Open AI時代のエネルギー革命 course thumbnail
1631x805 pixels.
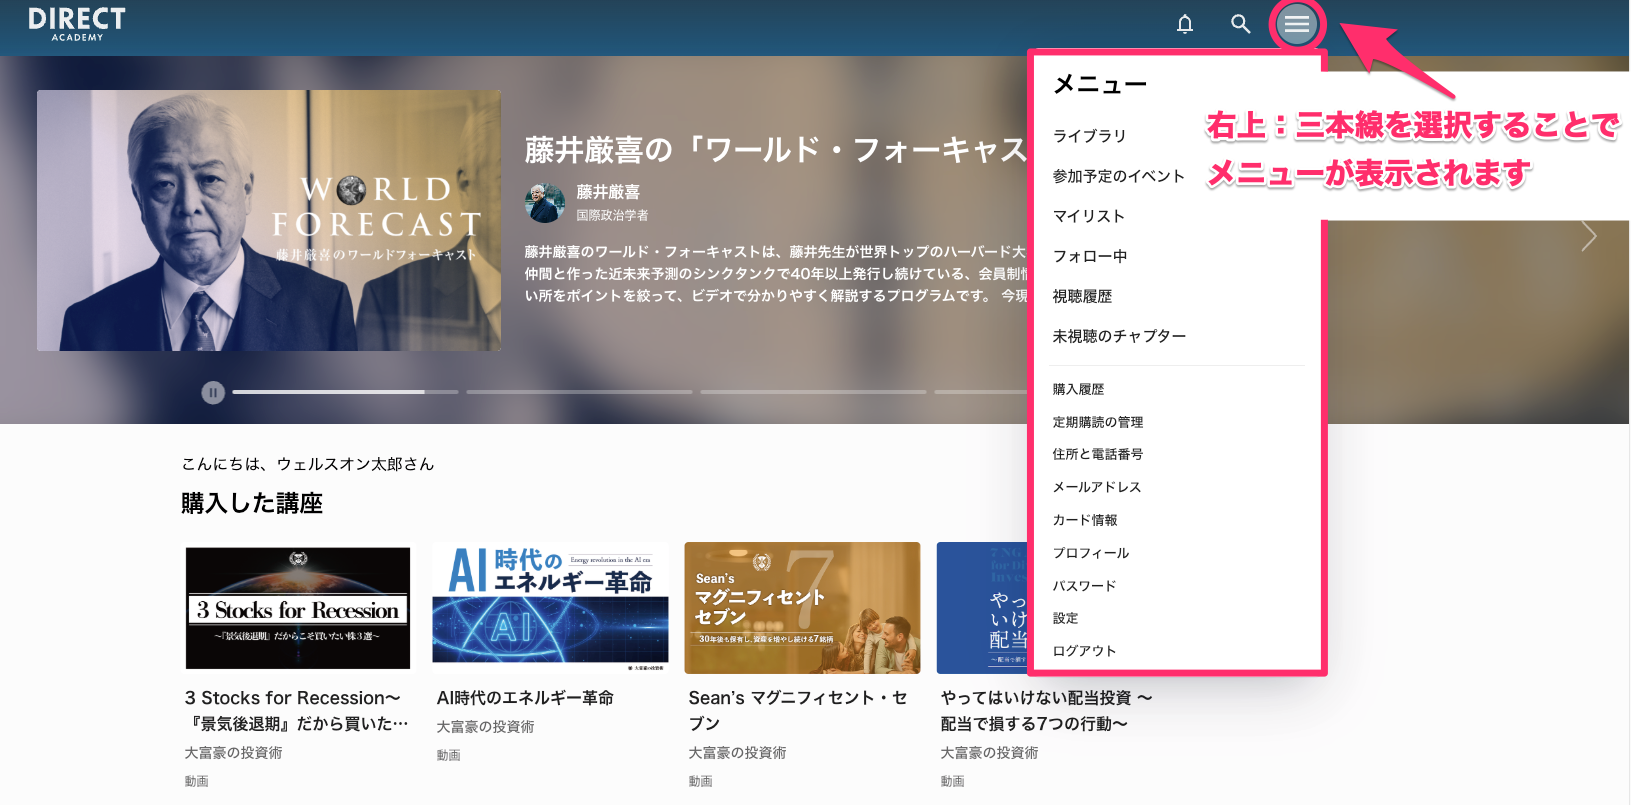pyautogui.click(x=550, y=608)
